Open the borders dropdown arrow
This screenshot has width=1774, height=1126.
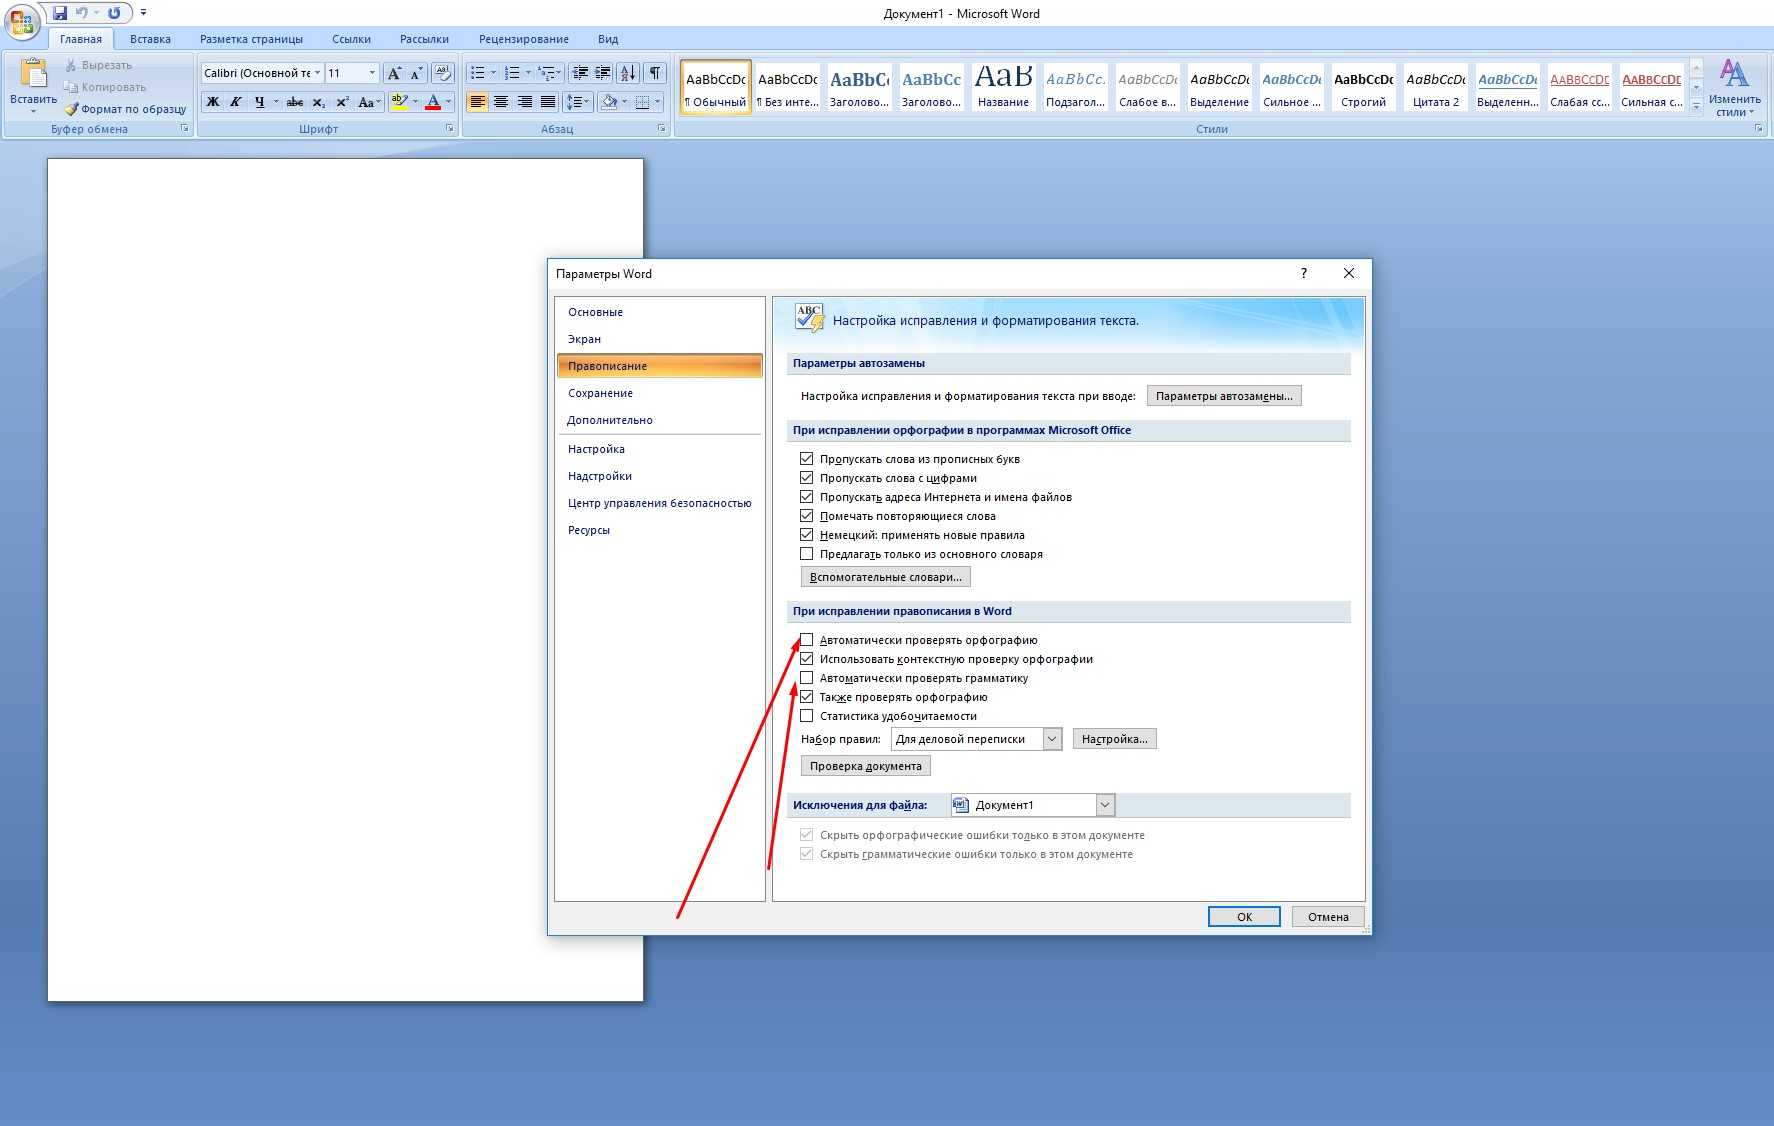(657, 102)
